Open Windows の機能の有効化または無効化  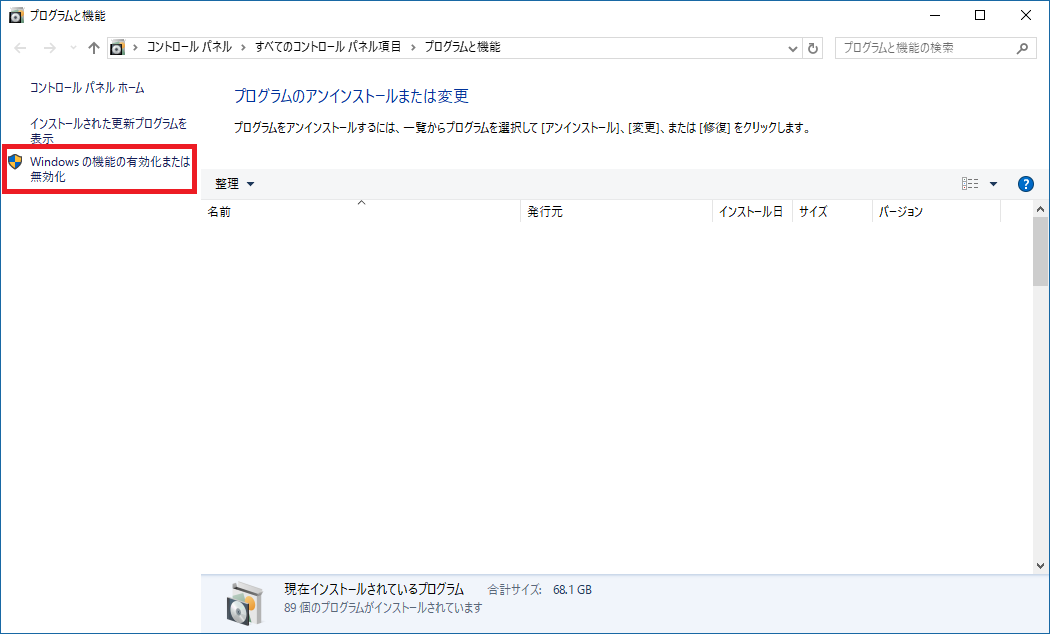point(108,168)
